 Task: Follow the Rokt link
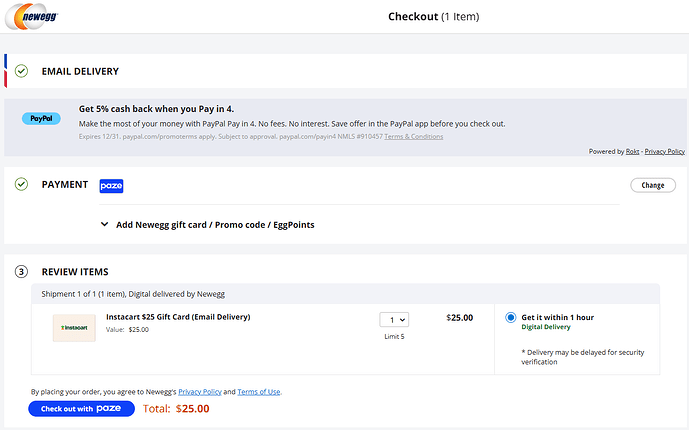point(632,151)
